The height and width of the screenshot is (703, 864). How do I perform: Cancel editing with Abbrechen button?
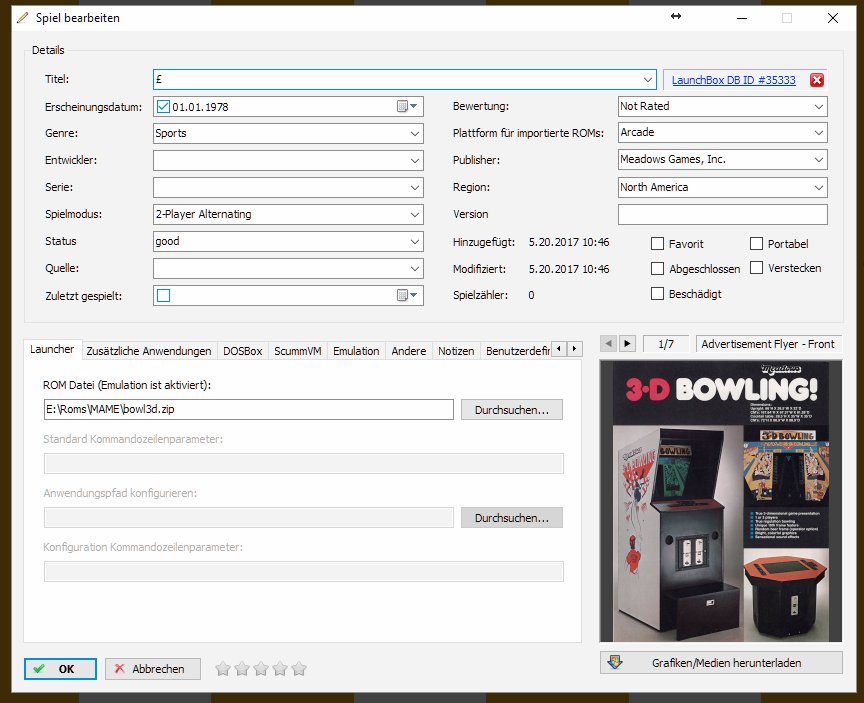153,669
